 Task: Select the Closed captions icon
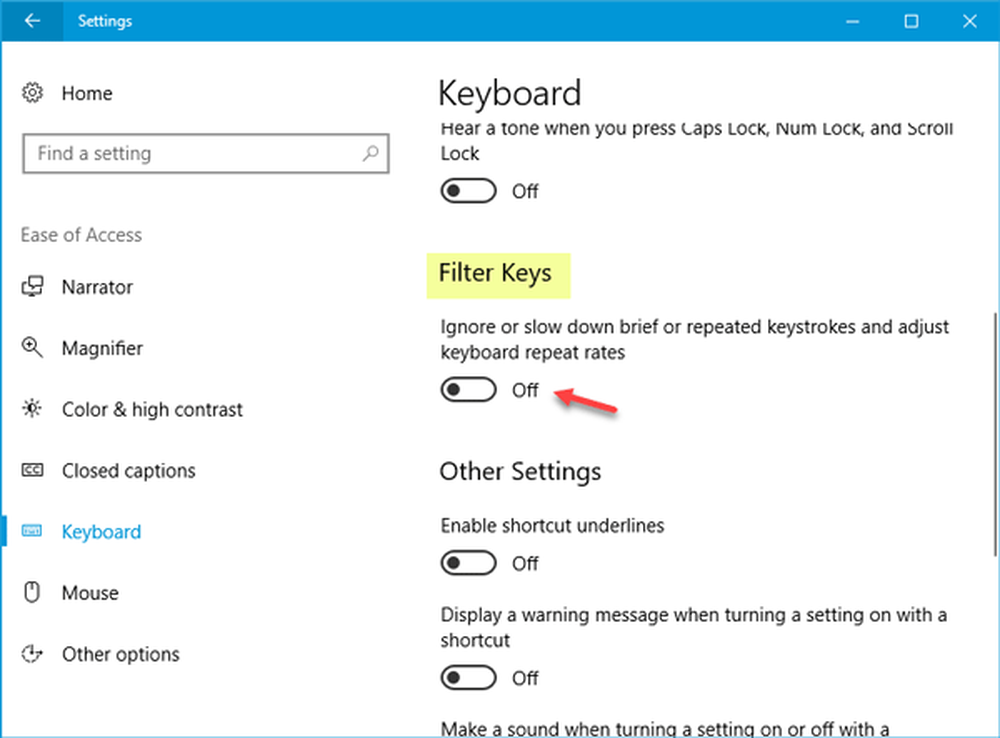click(x=33, y=470)
